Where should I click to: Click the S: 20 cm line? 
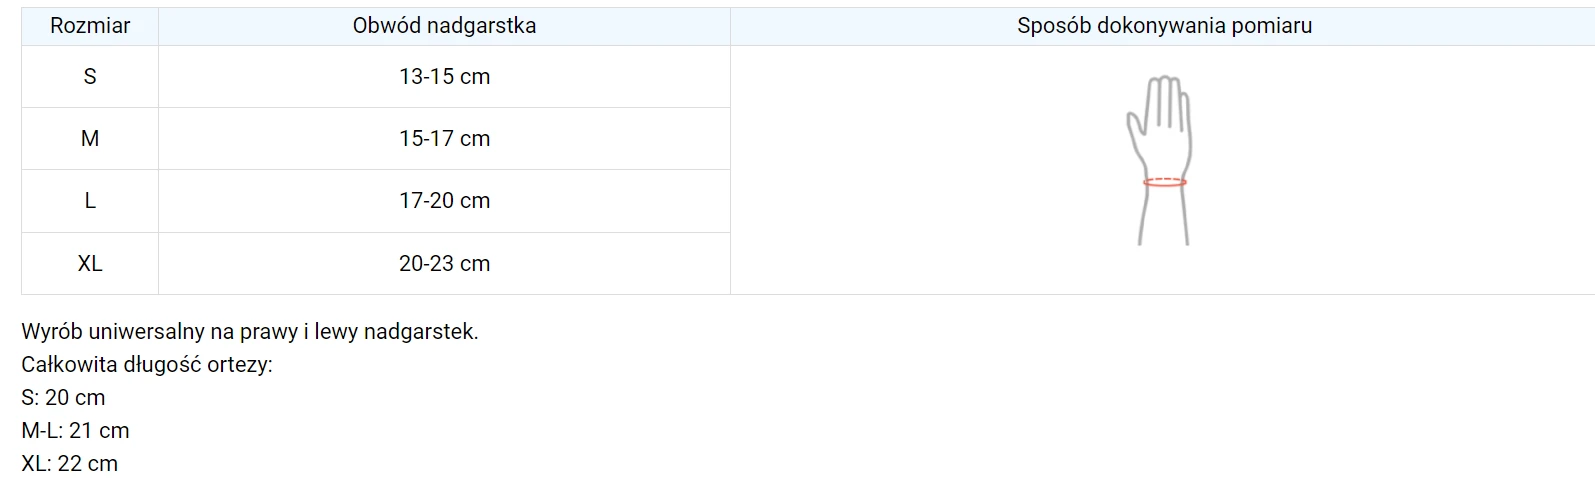tap(63, 398)
